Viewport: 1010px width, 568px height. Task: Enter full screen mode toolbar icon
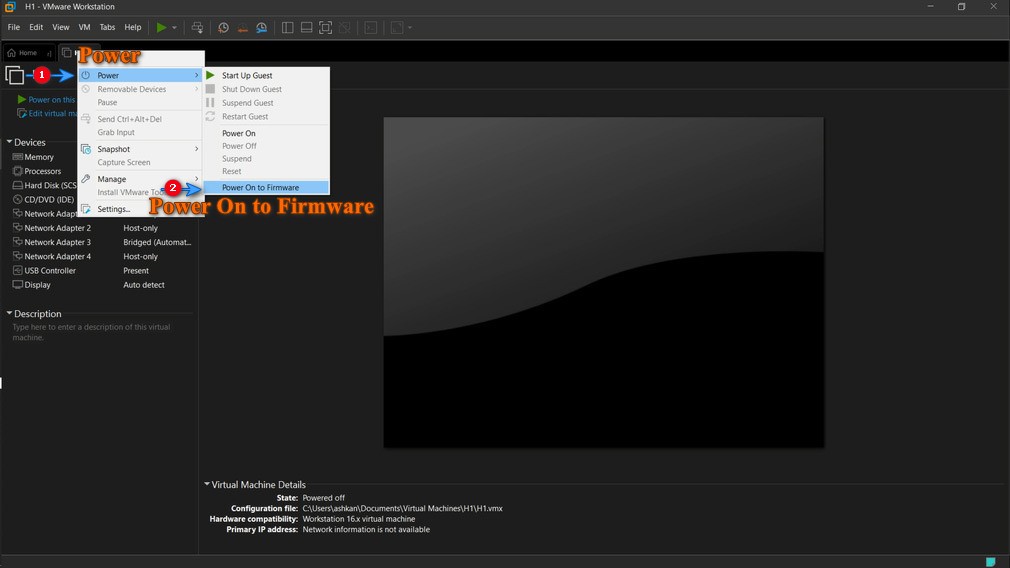326,28
